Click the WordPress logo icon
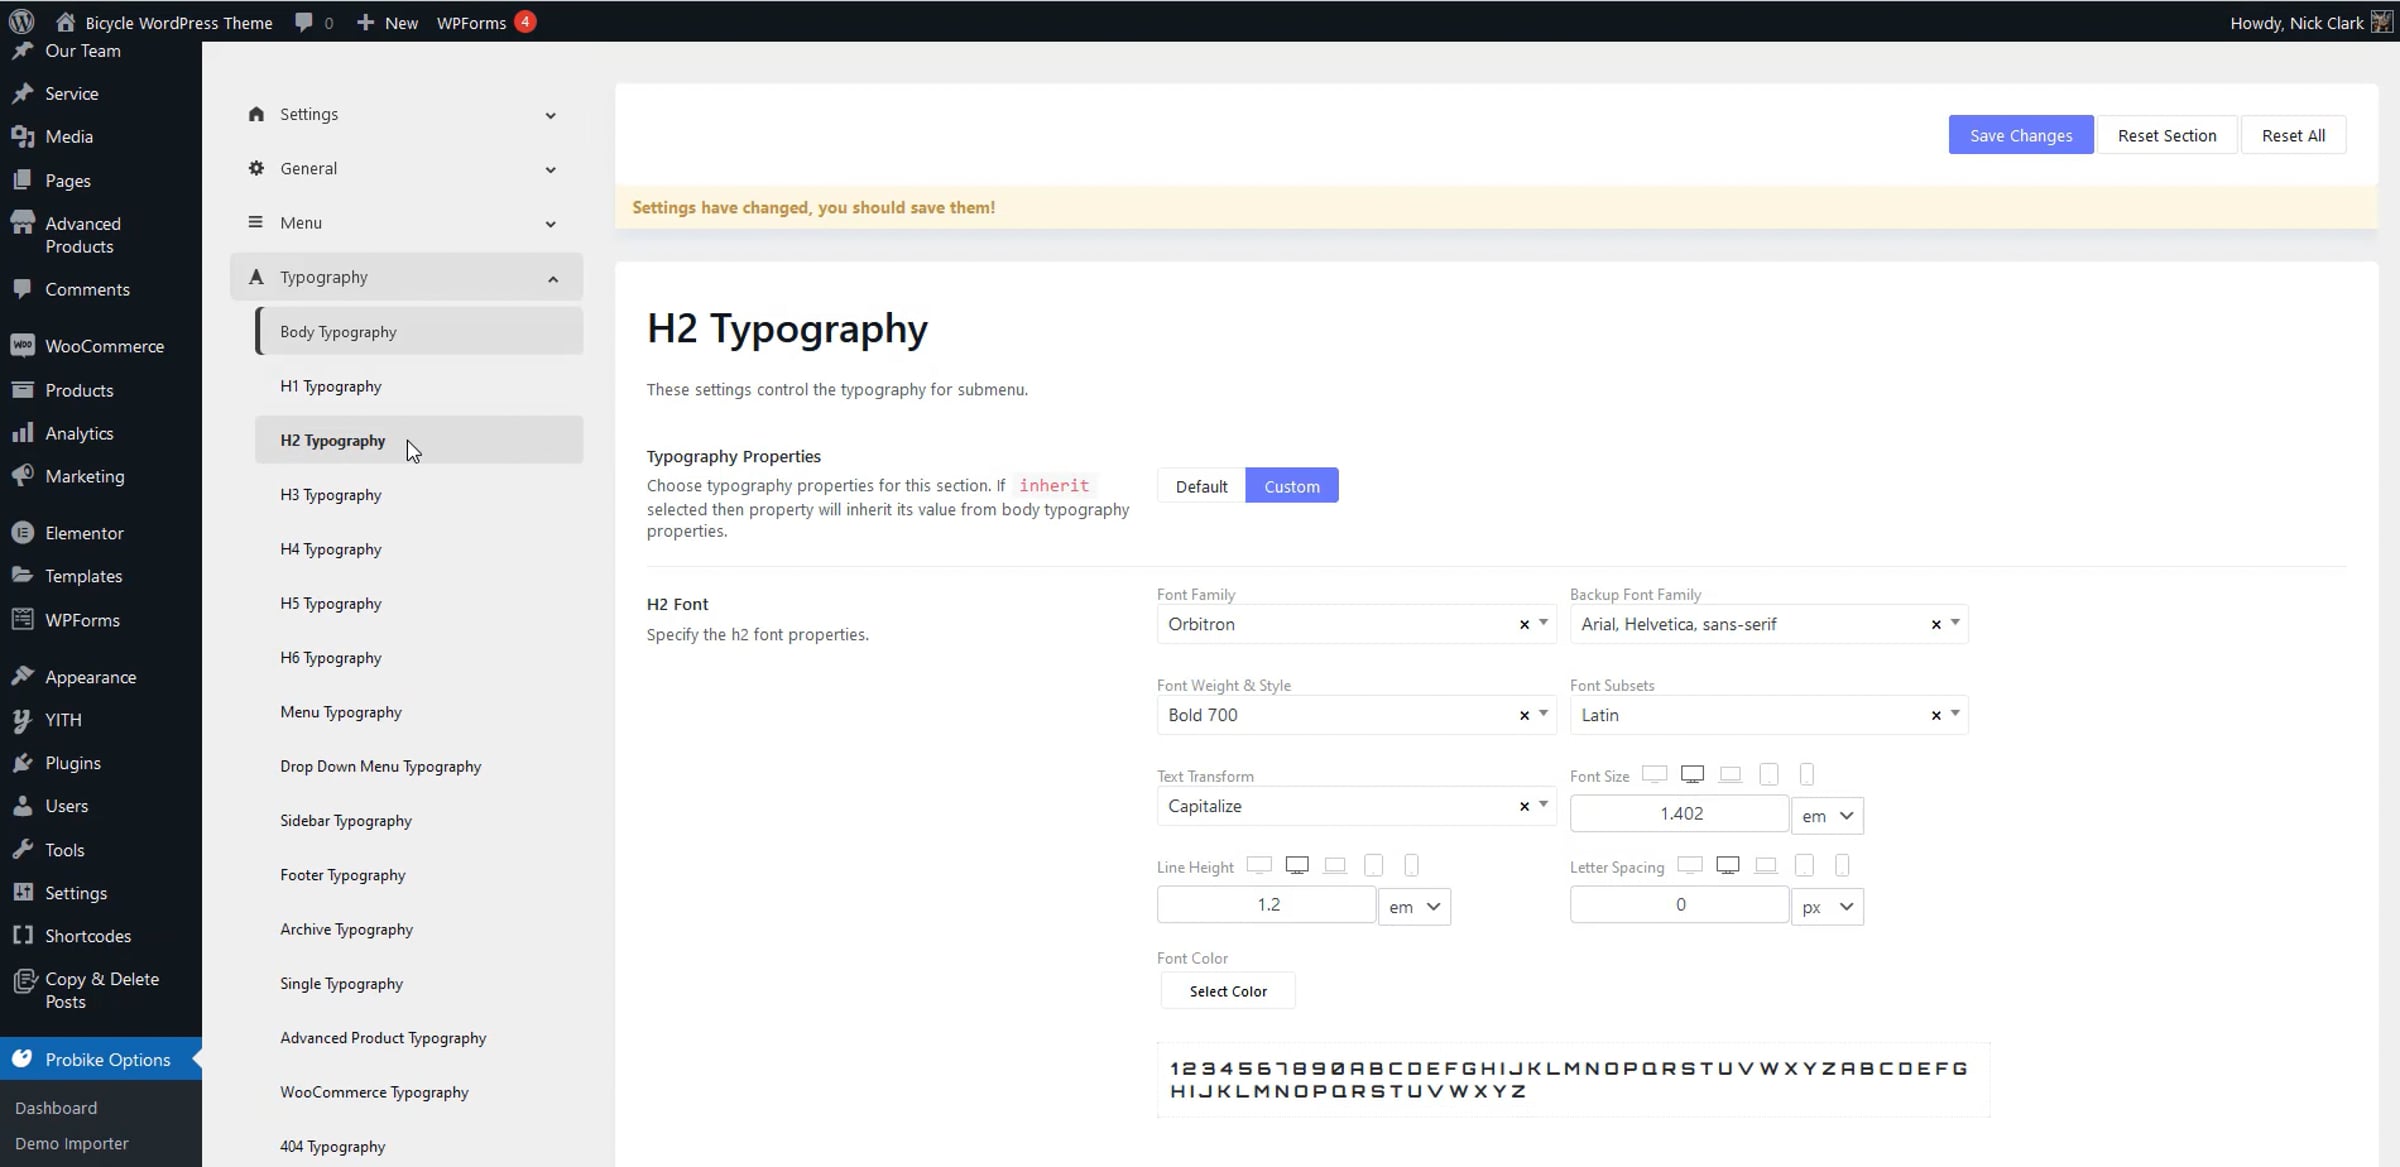 point(21,21)
